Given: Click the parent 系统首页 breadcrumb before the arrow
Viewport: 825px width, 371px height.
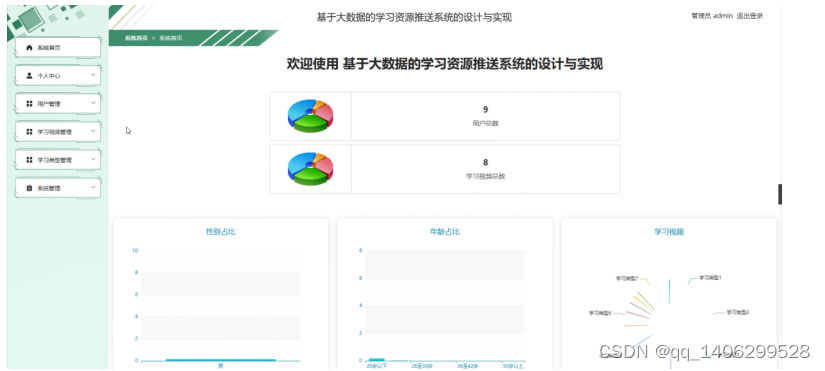Looking at the screenshot, I should tap(136, 38).
